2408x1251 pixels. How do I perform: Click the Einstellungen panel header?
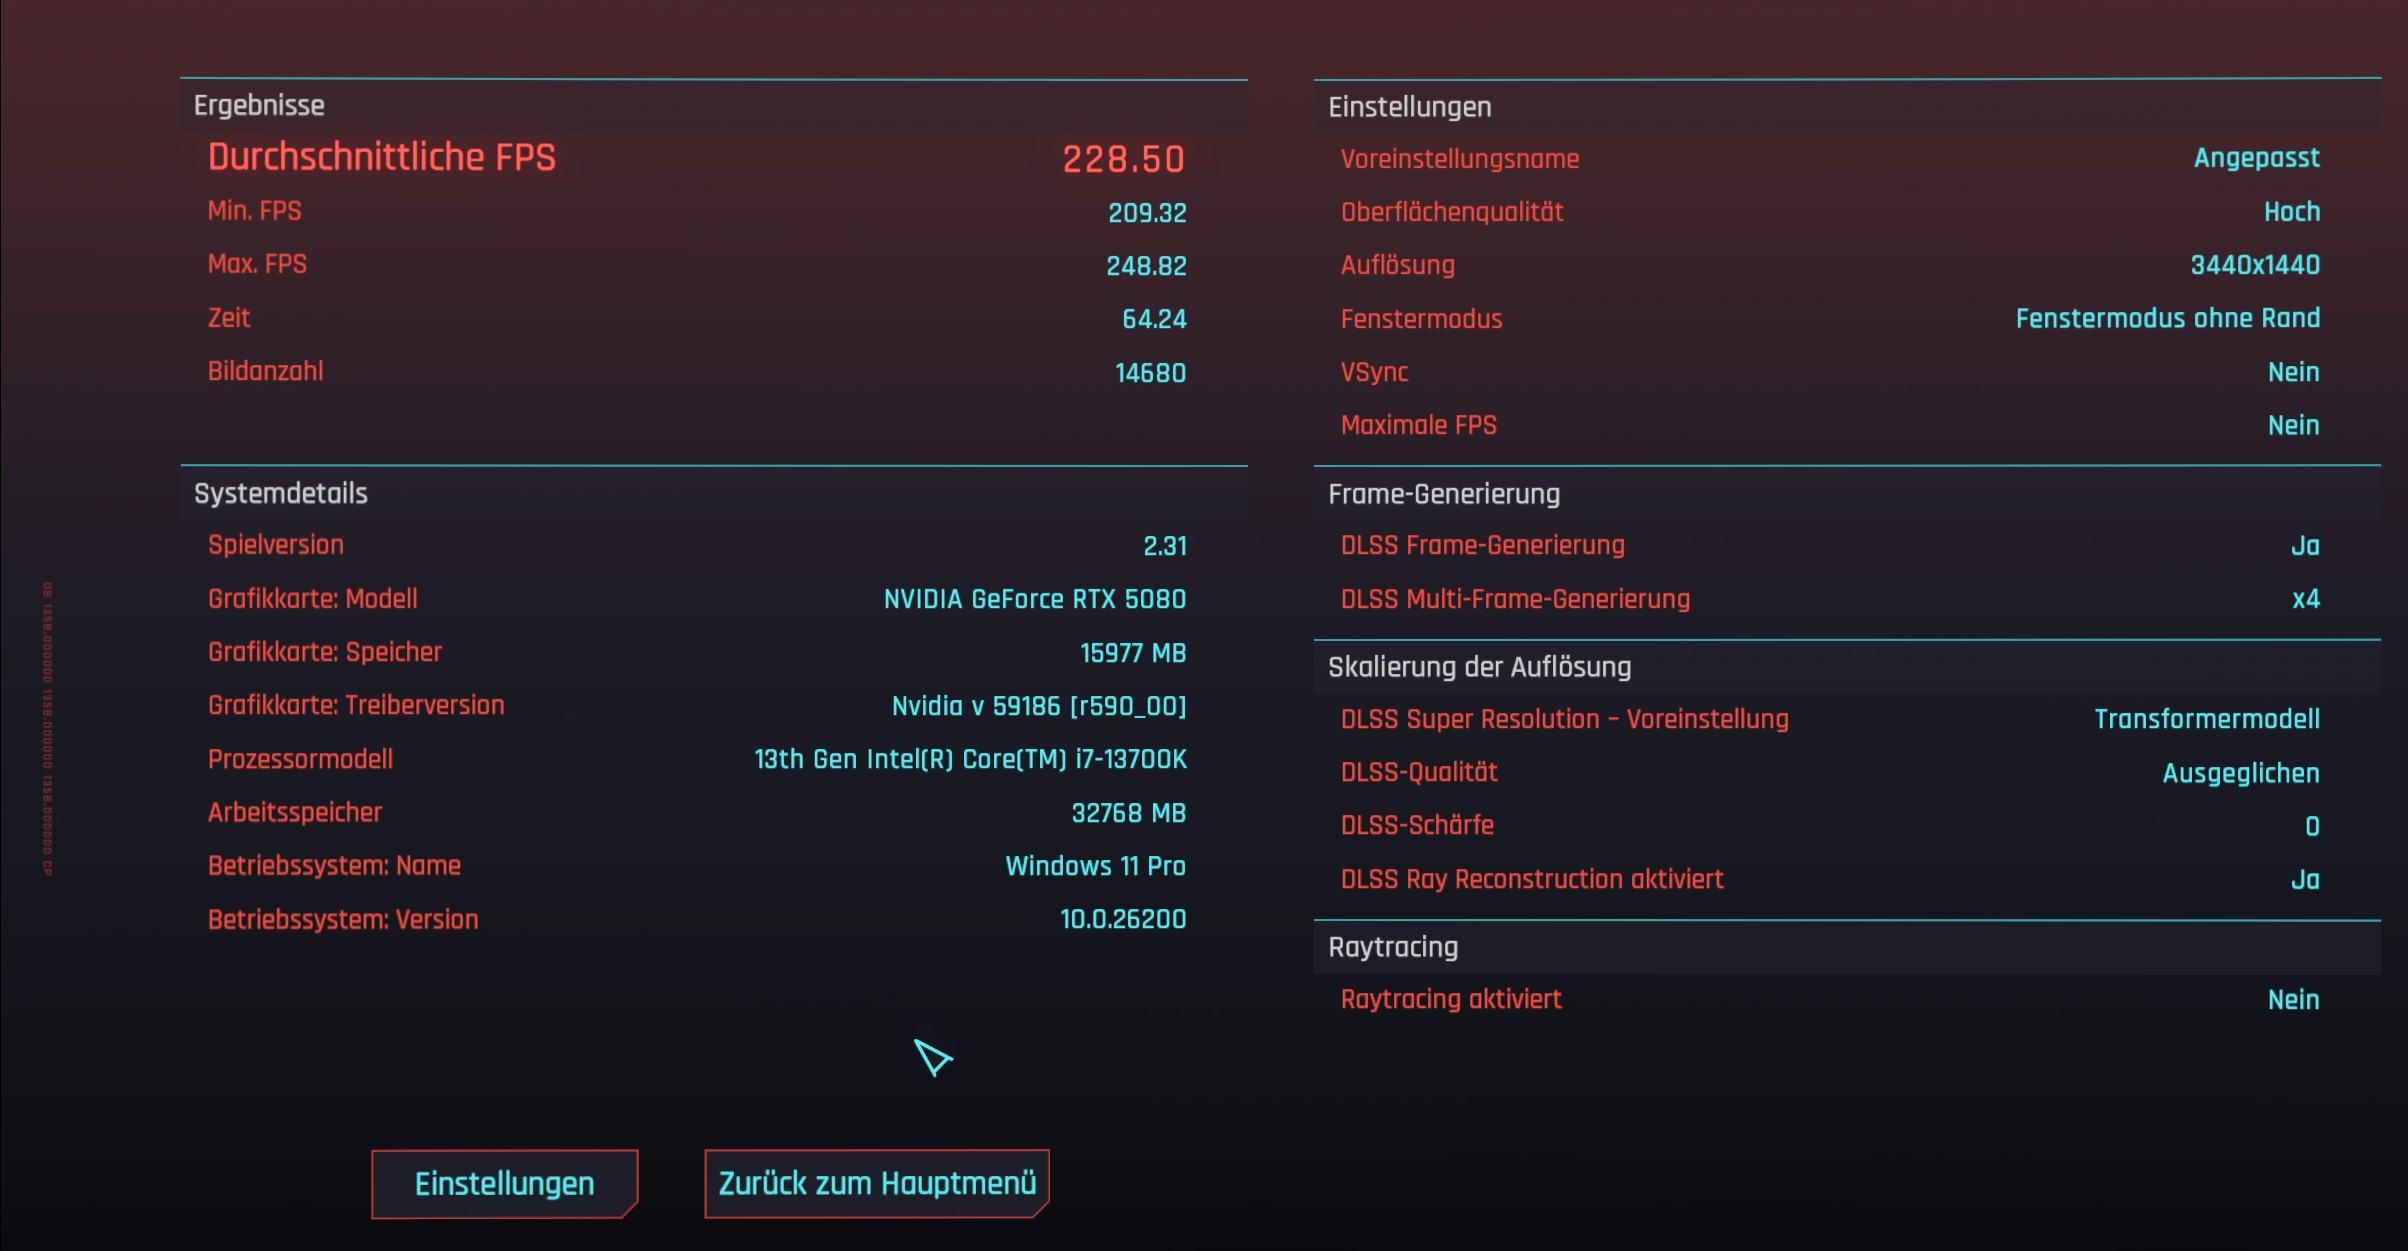click(1409, 107)
